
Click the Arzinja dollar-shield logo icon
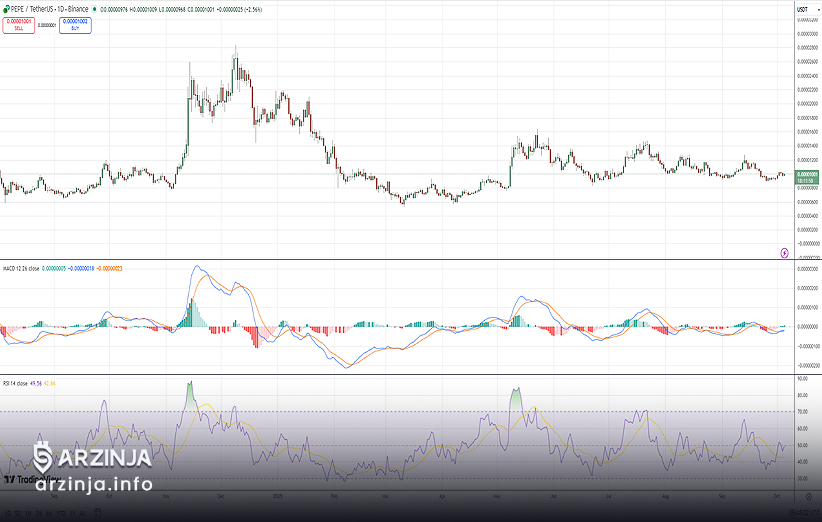[x=42, y=457]
